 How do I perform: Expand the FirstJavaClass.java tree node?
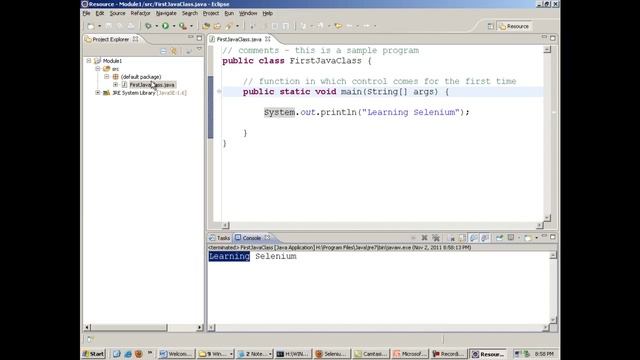(x=116, y=84)
